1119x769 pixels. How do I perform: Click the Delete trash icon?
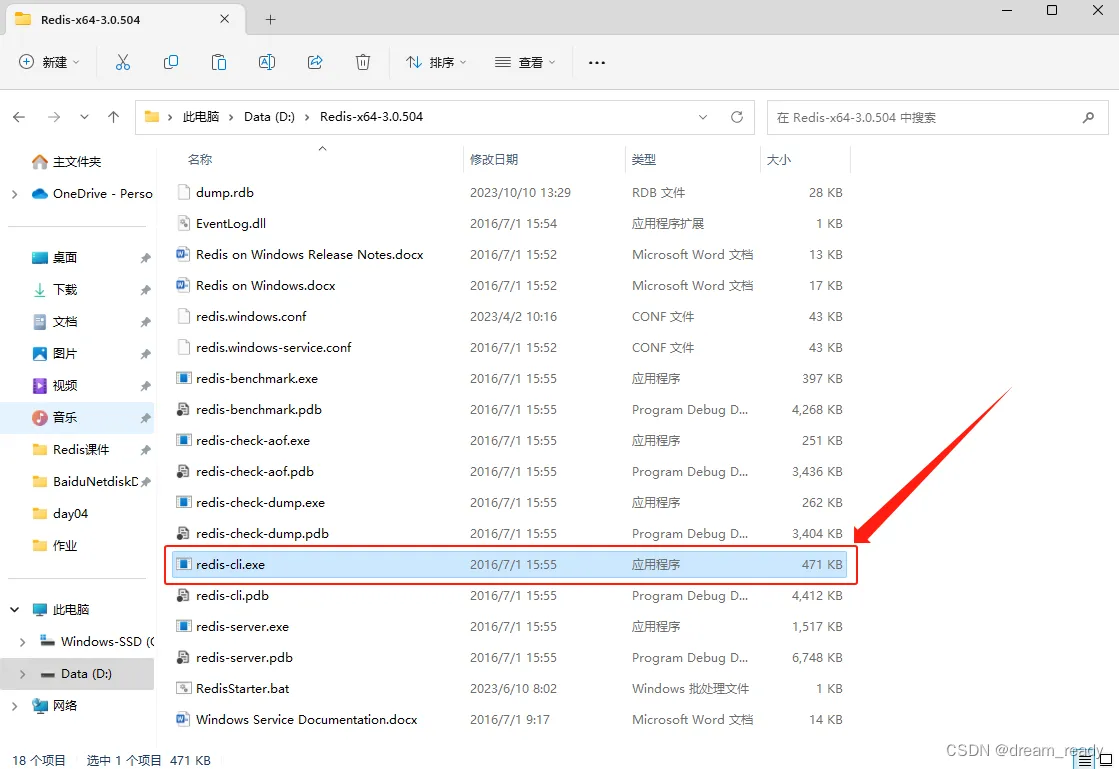[x=363, y=63]
